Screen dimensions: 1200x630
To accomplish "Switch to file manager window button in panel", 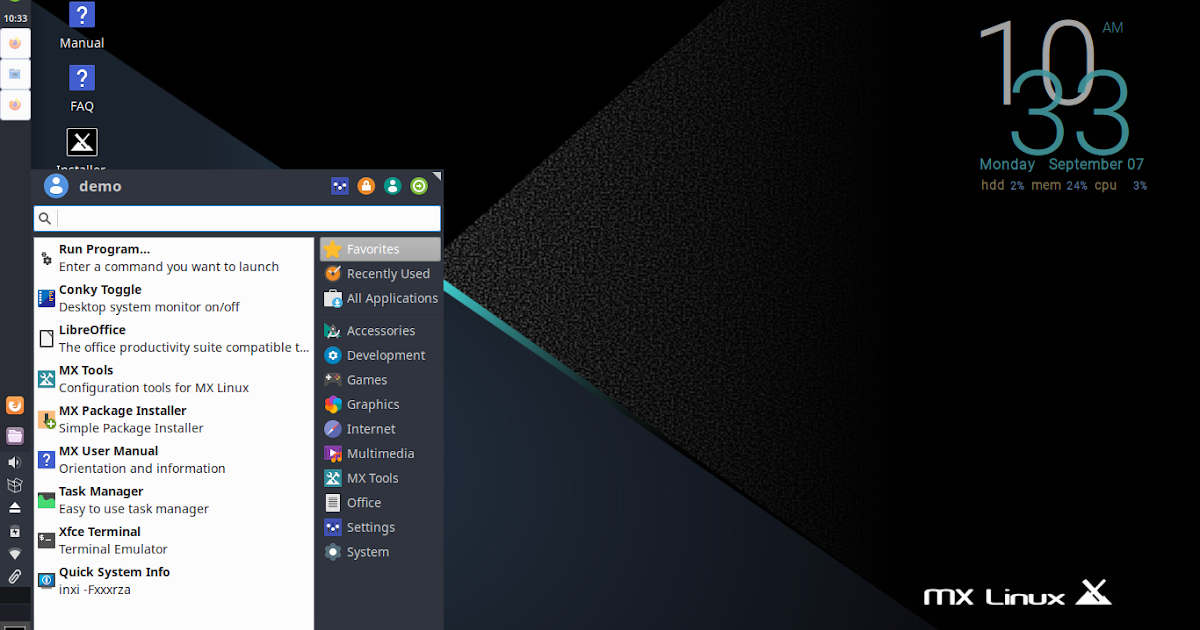I will (15, 74).
